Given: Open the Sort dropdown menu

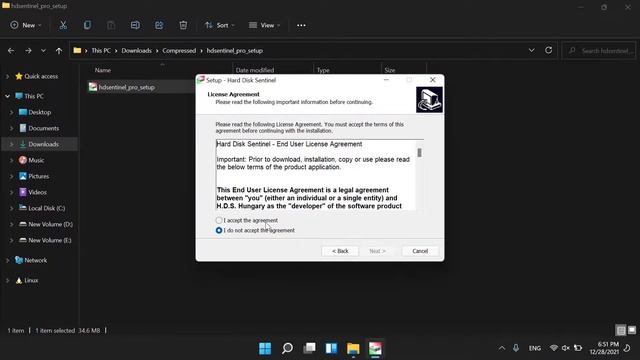Looking at the screenshot, I should coord(220,25).
